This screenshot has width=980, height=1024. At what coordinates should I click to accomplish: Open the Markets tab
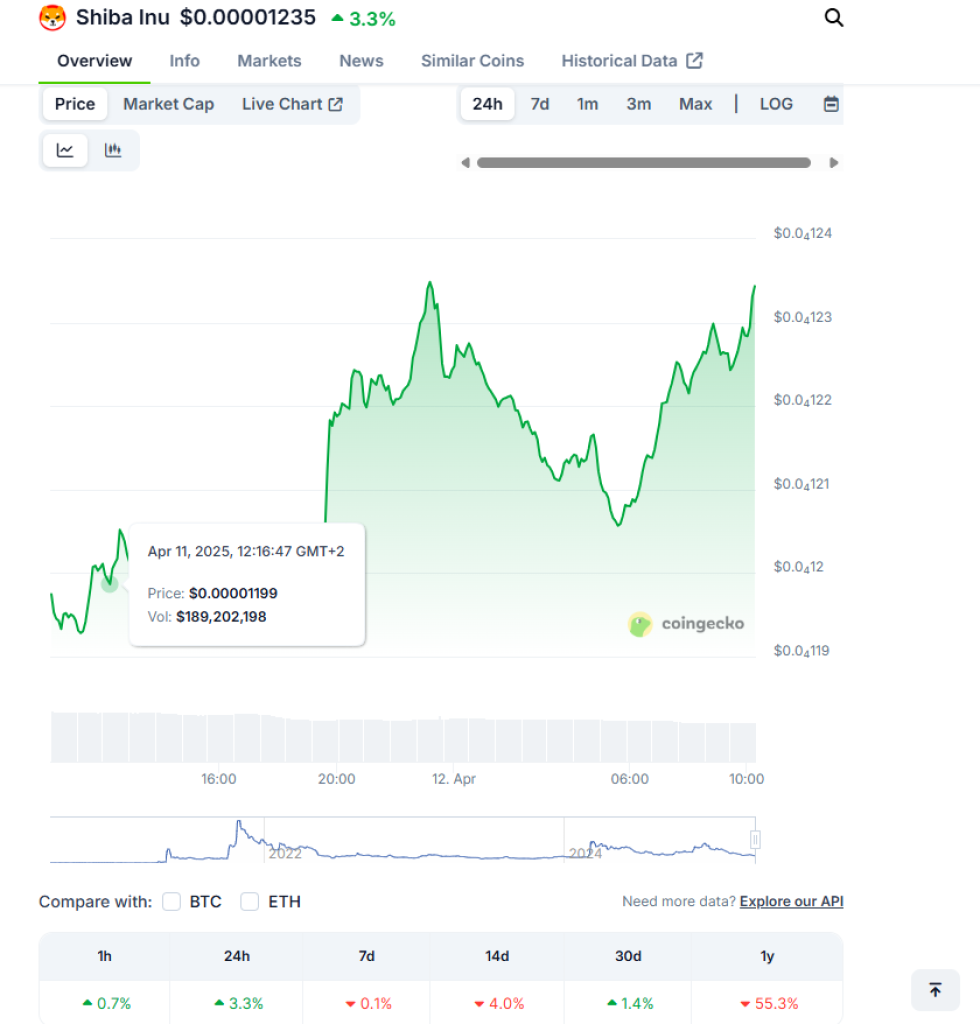[x=269, y=61]
